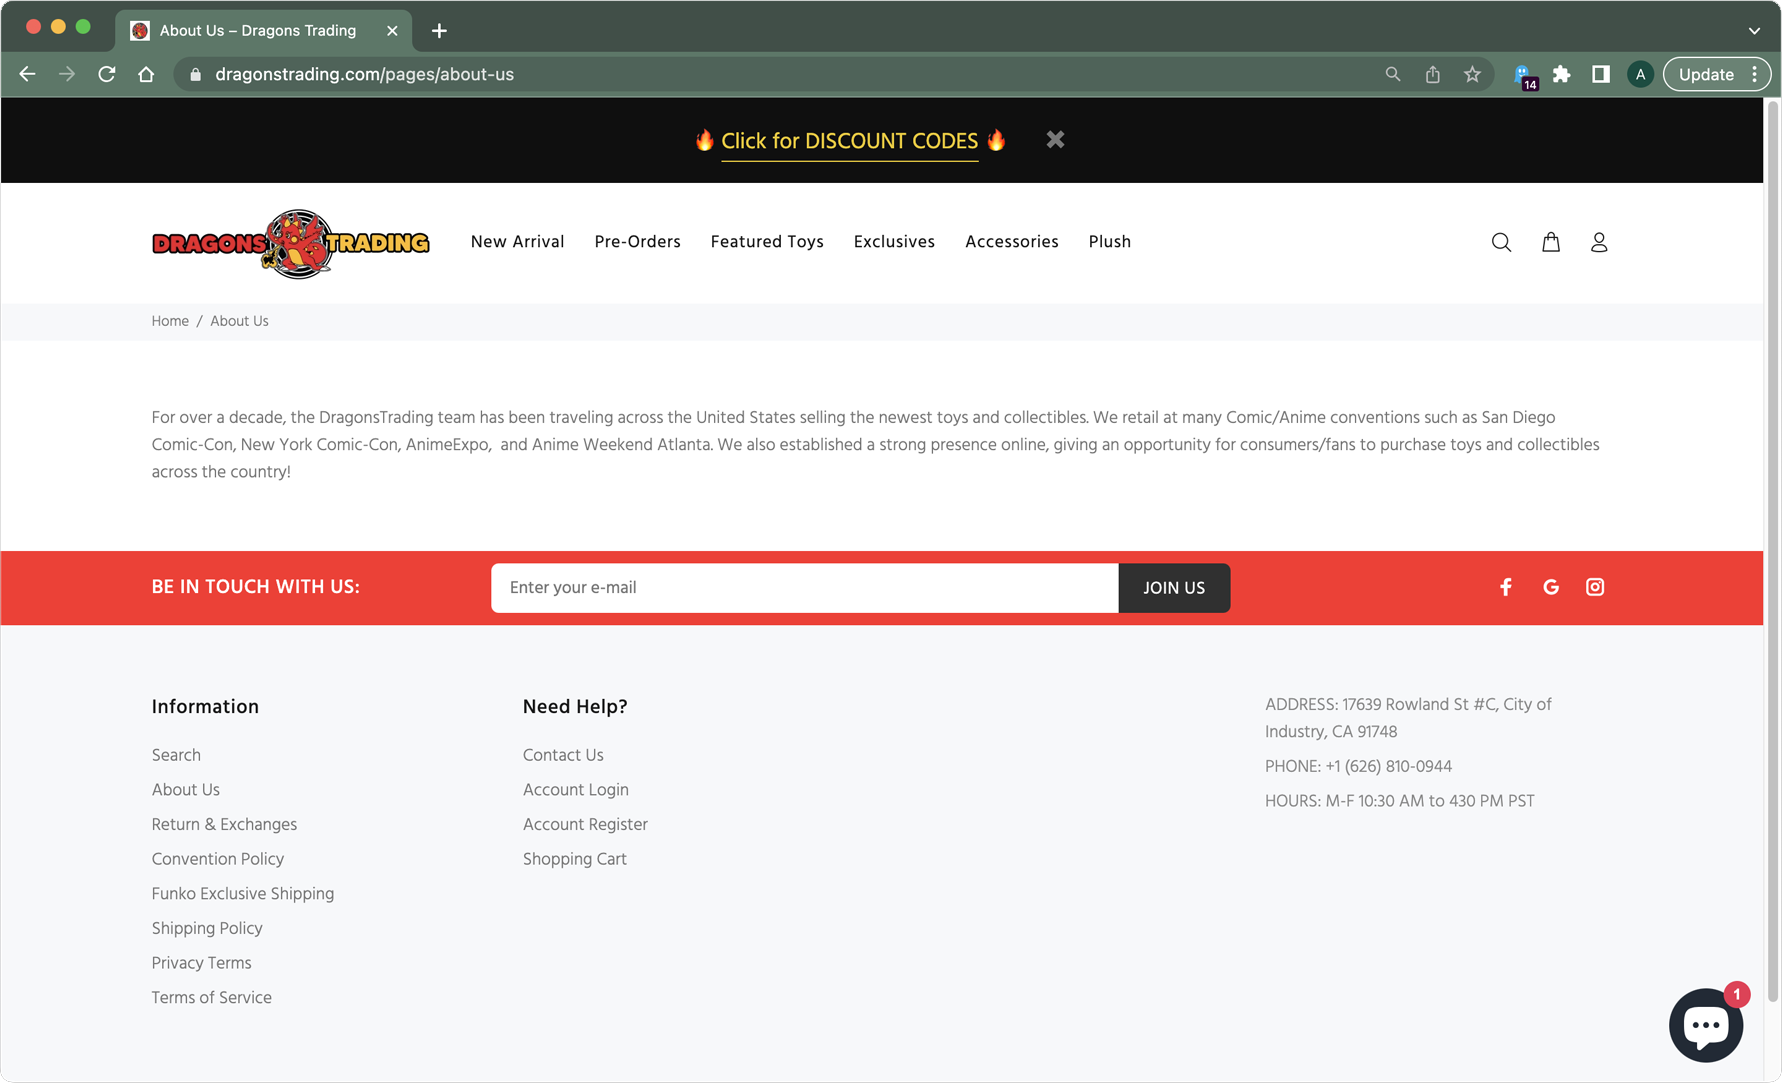Open the Exclusives menu
This screenshot has height=1083, width=1782.
(894, 242)
